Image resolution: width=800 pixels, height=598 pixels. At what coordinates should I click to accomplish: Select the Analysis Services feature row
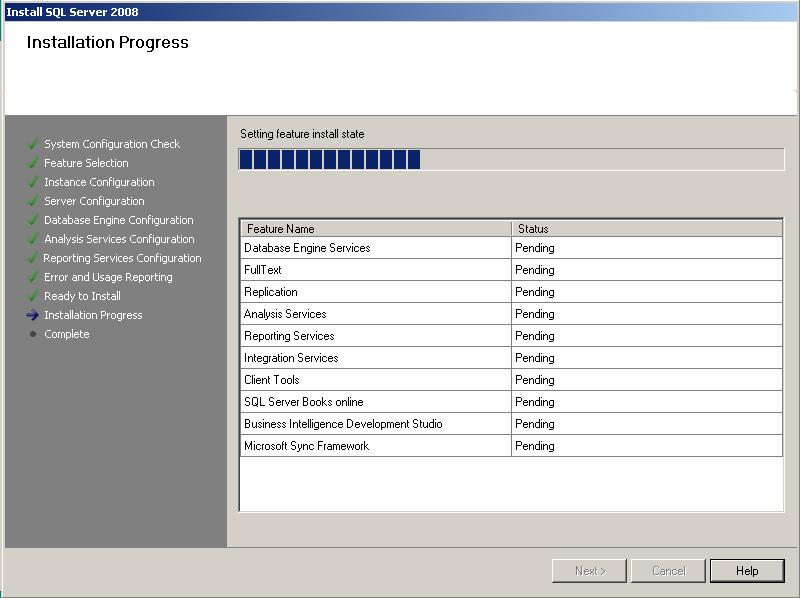pos(511,314)
